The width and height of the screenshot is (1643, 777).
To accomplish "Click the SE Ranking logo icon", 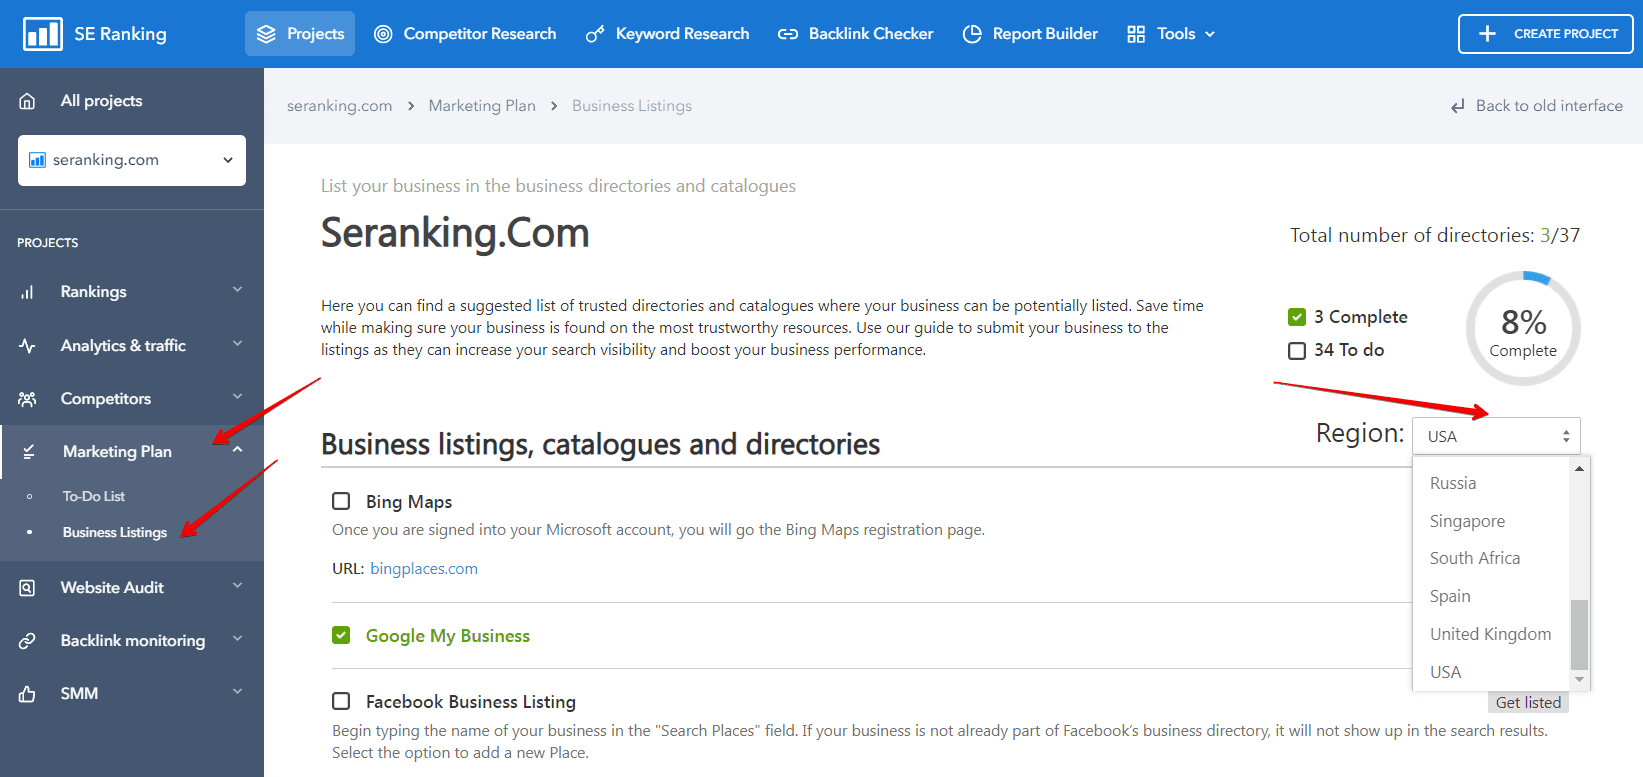I will [42, 34].
